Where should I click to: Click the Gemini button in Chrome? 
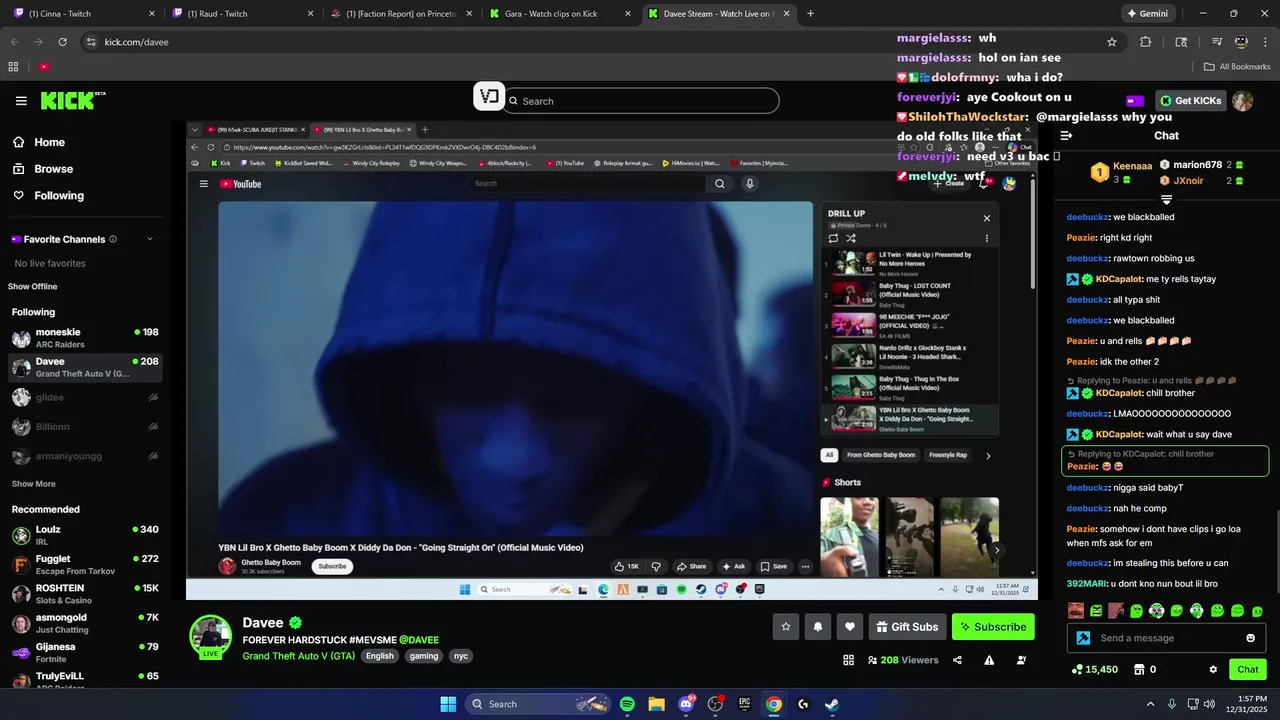(x=1146, y=14)
